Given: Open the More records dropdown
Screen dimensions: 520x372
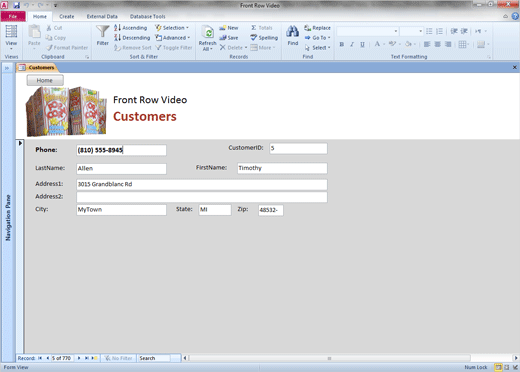Looking at the screenshot, I should pos(263,48).
